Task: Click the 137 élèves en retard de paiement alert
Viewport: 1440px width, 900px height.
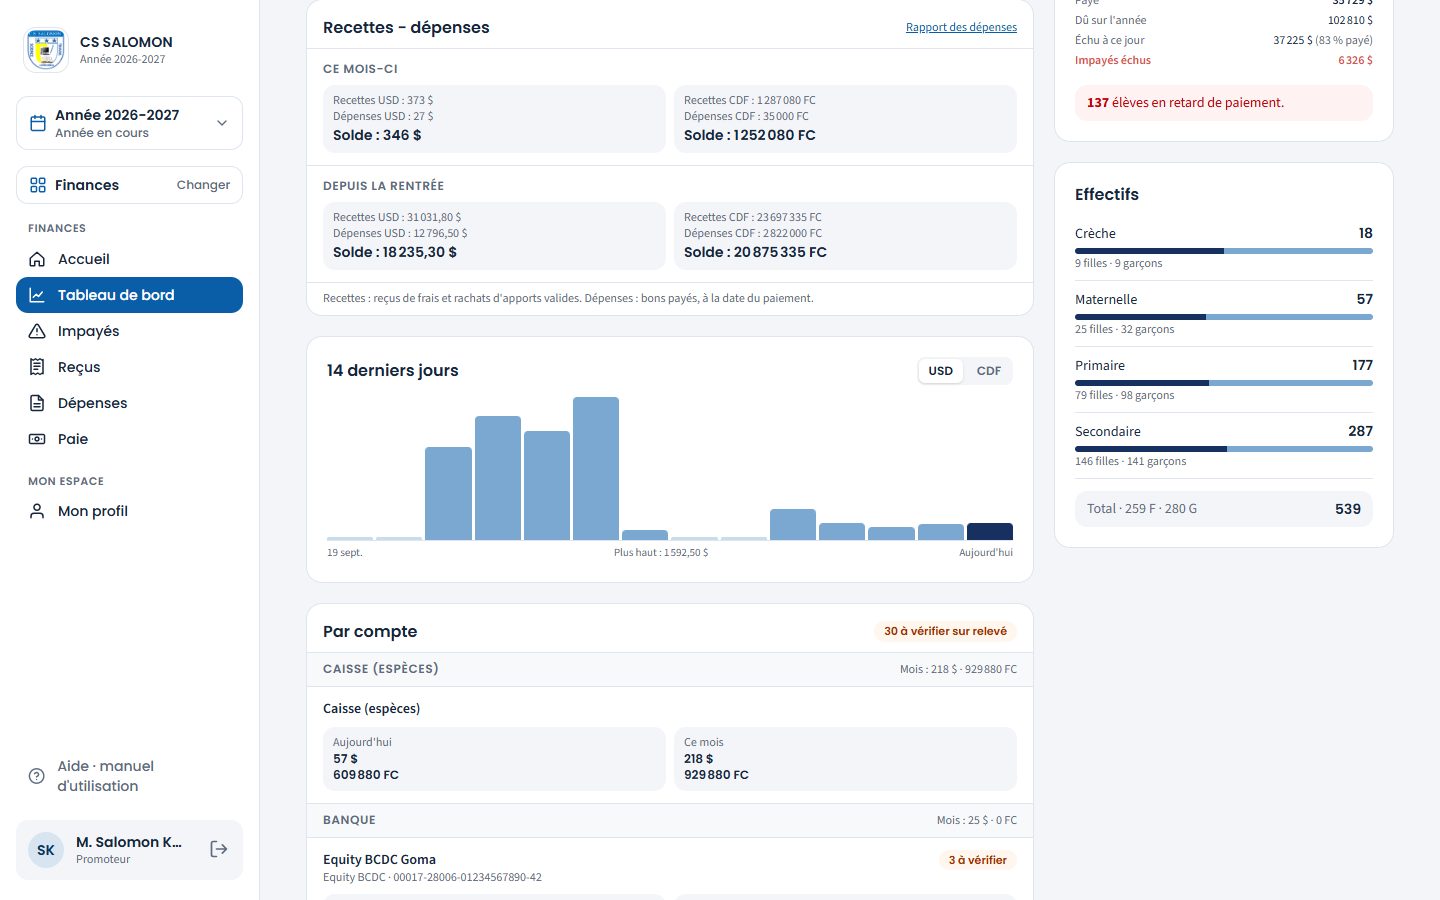Action: click(x=1224, y=103)
